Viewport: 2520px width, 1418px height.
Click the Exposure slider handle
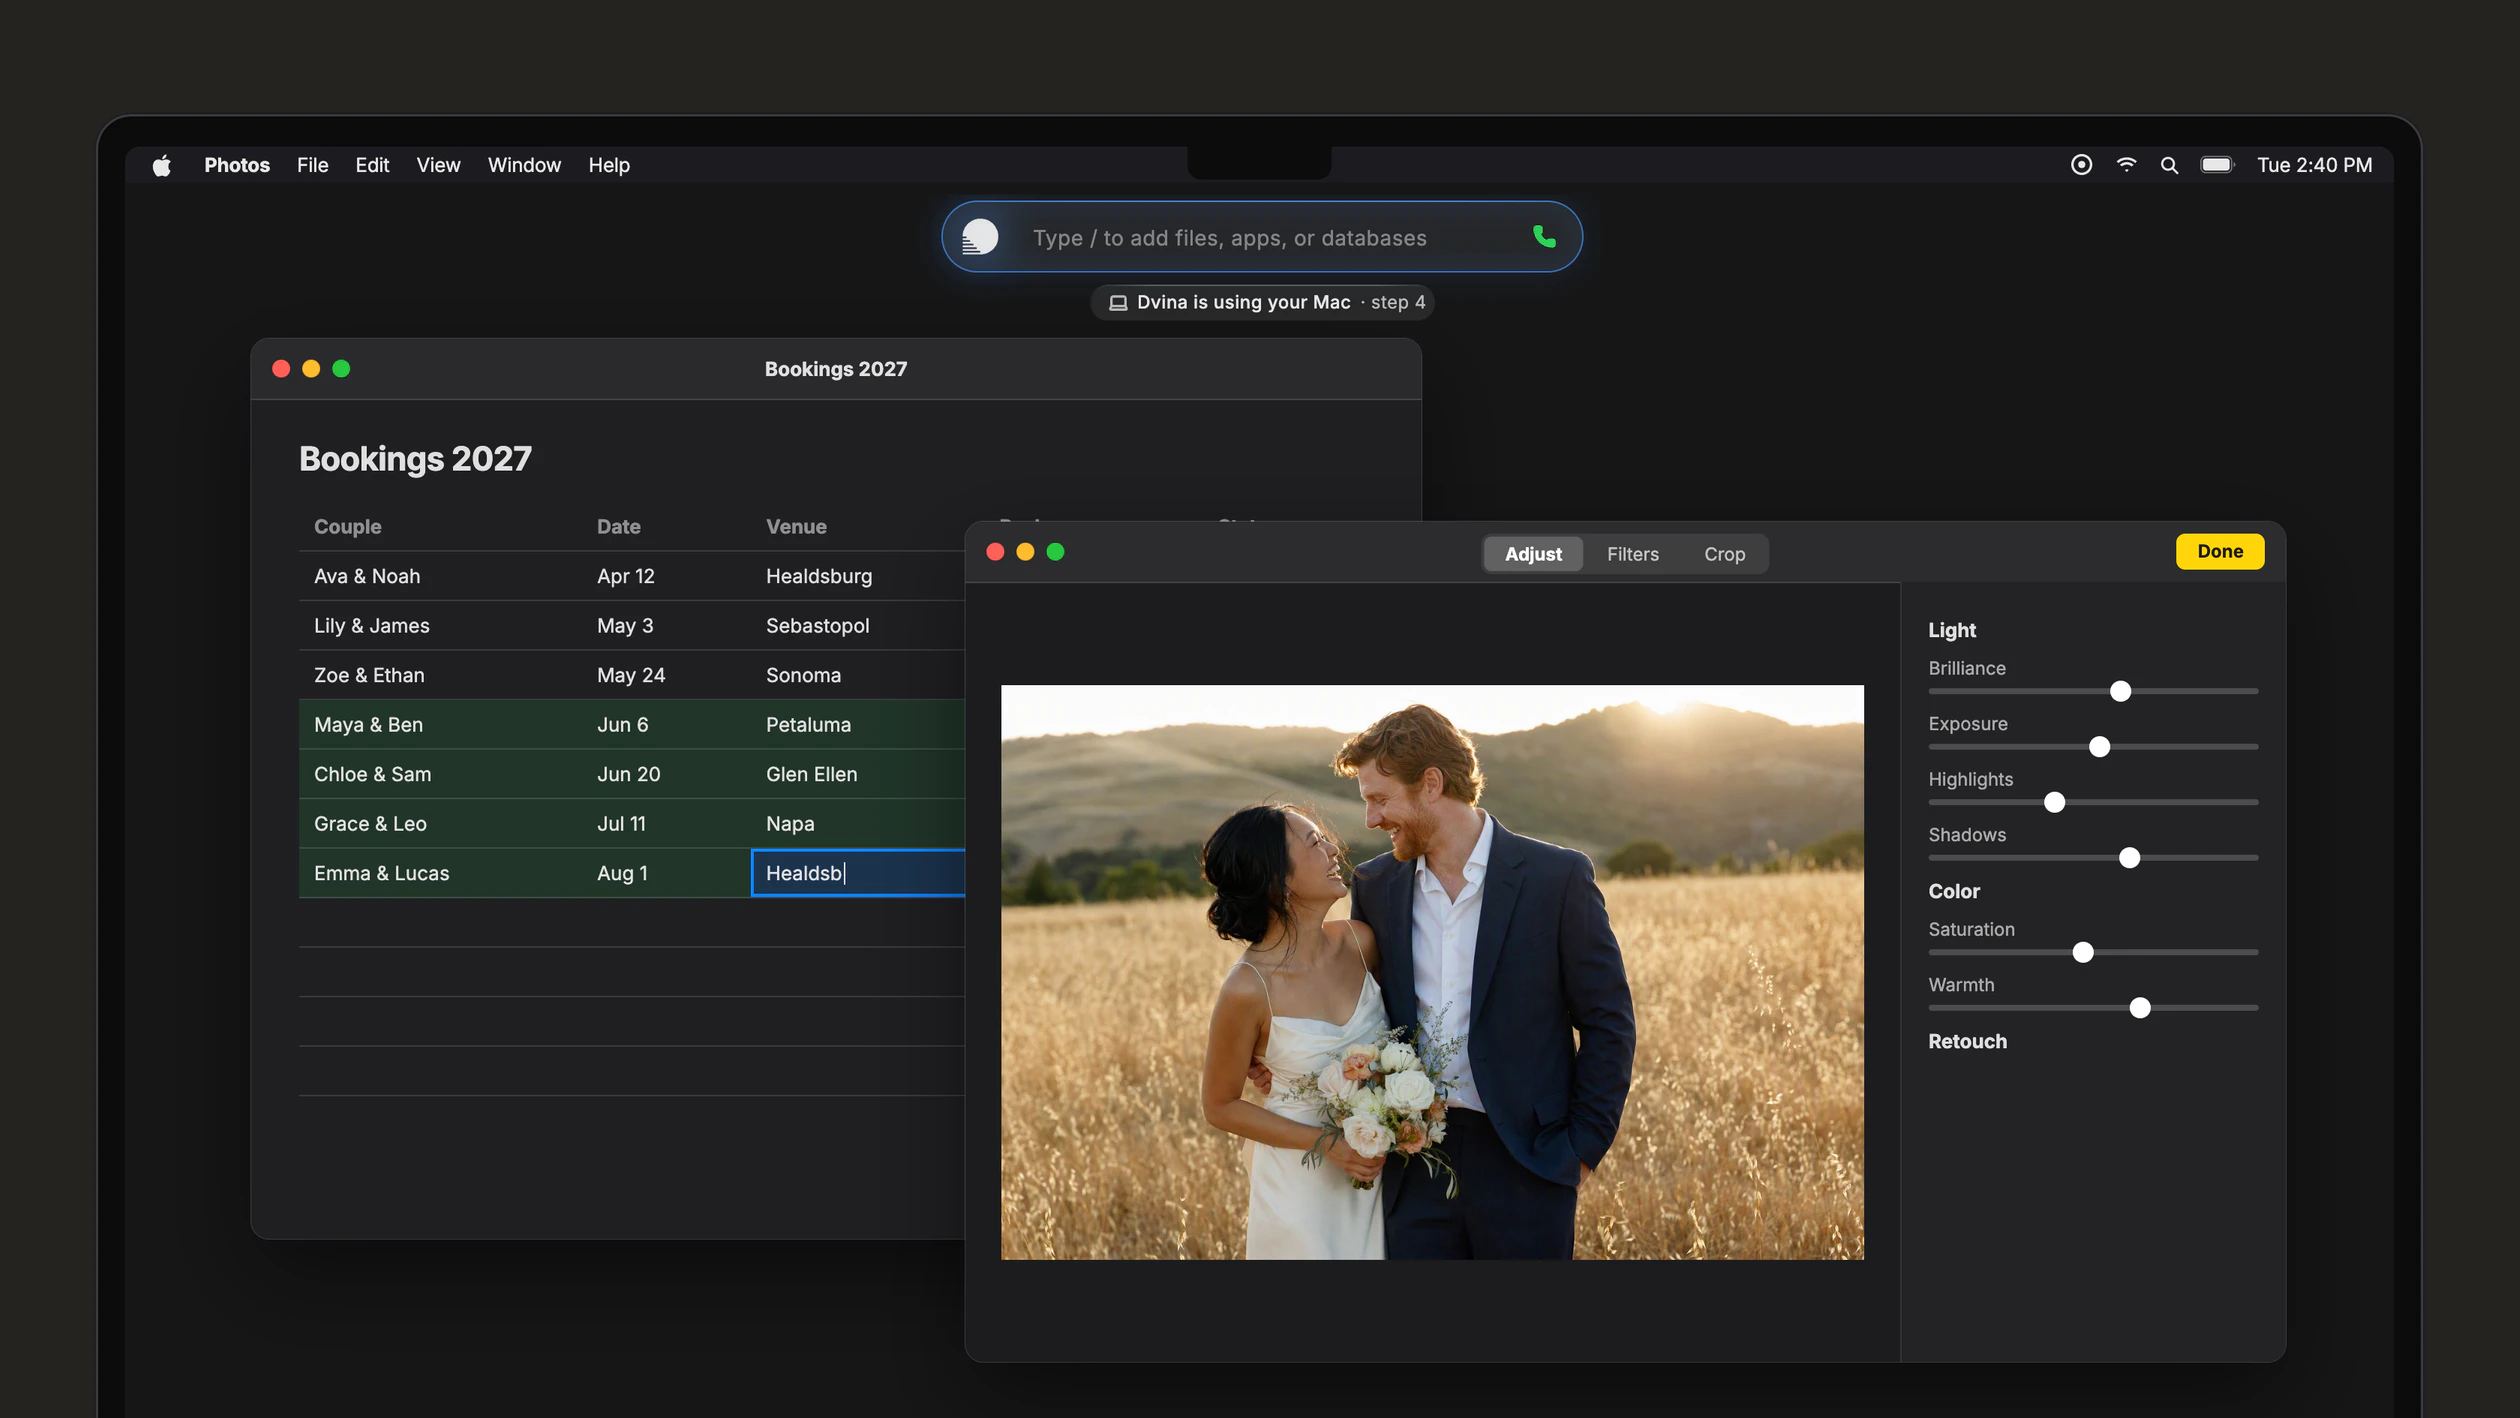click(2099, 747)
